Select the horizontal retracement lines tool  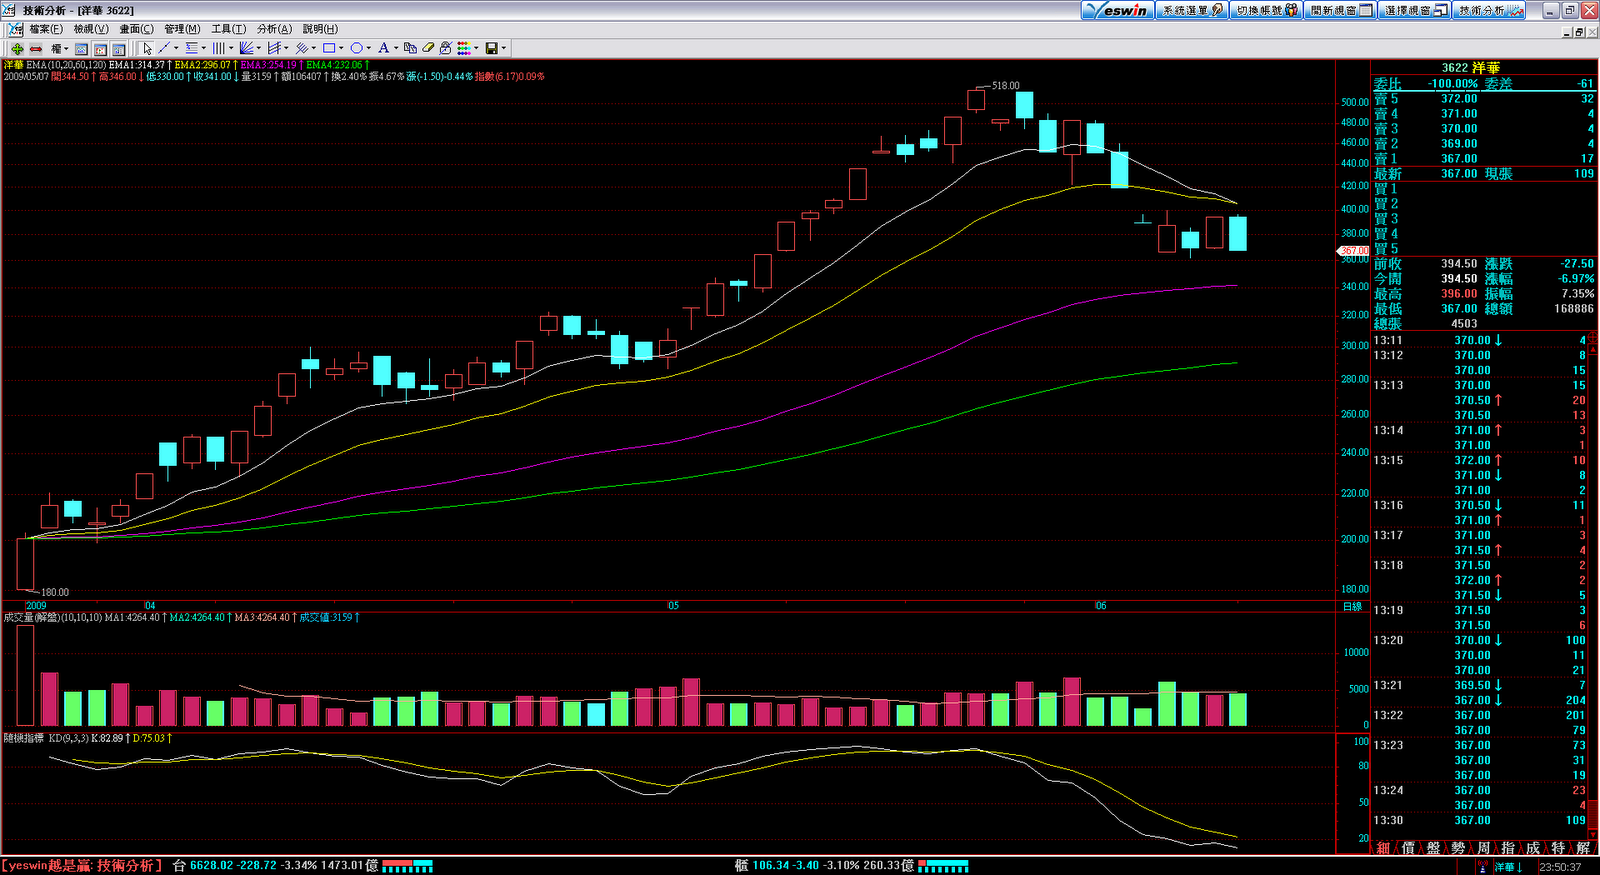tap(192, 48)
